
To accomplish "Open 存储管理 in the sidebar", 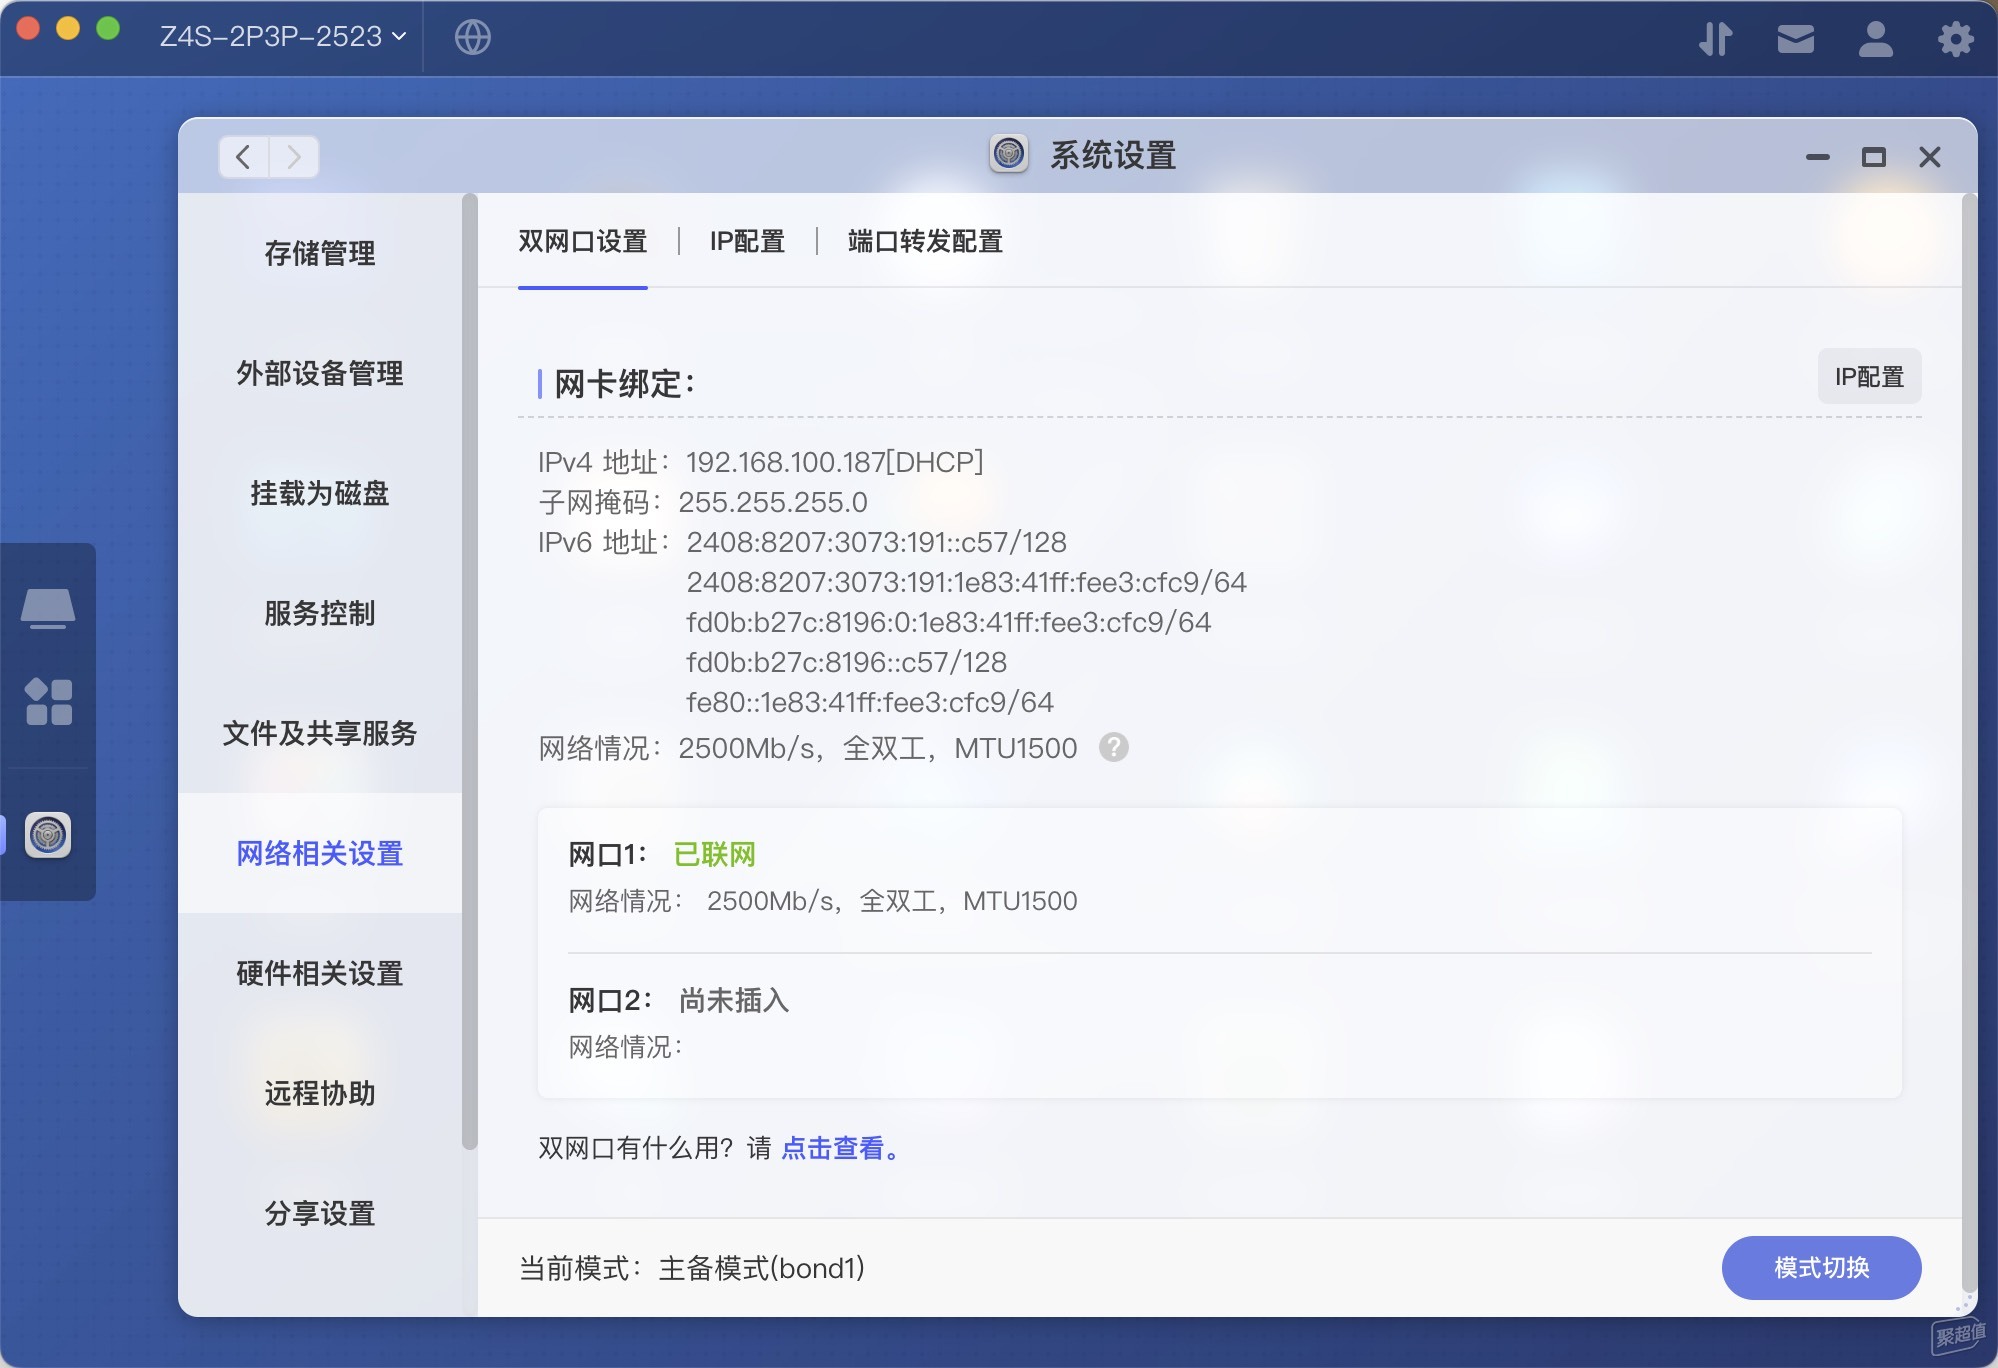I will point(320,253).
